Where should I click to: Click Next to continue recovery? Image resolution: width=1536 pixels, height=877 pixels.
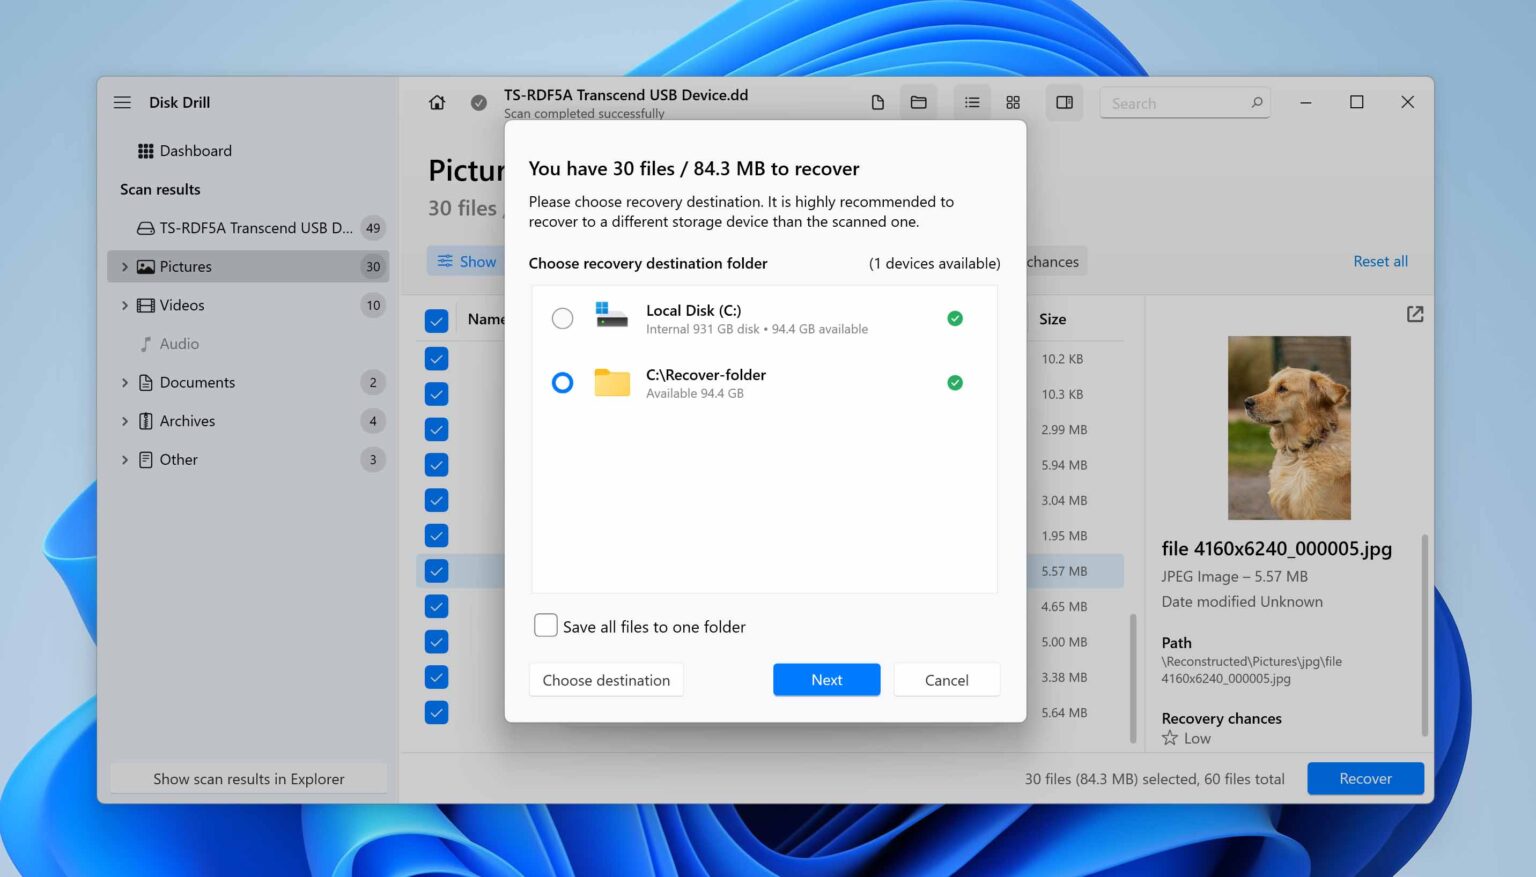pyautogui.click(x=826, y=680)
